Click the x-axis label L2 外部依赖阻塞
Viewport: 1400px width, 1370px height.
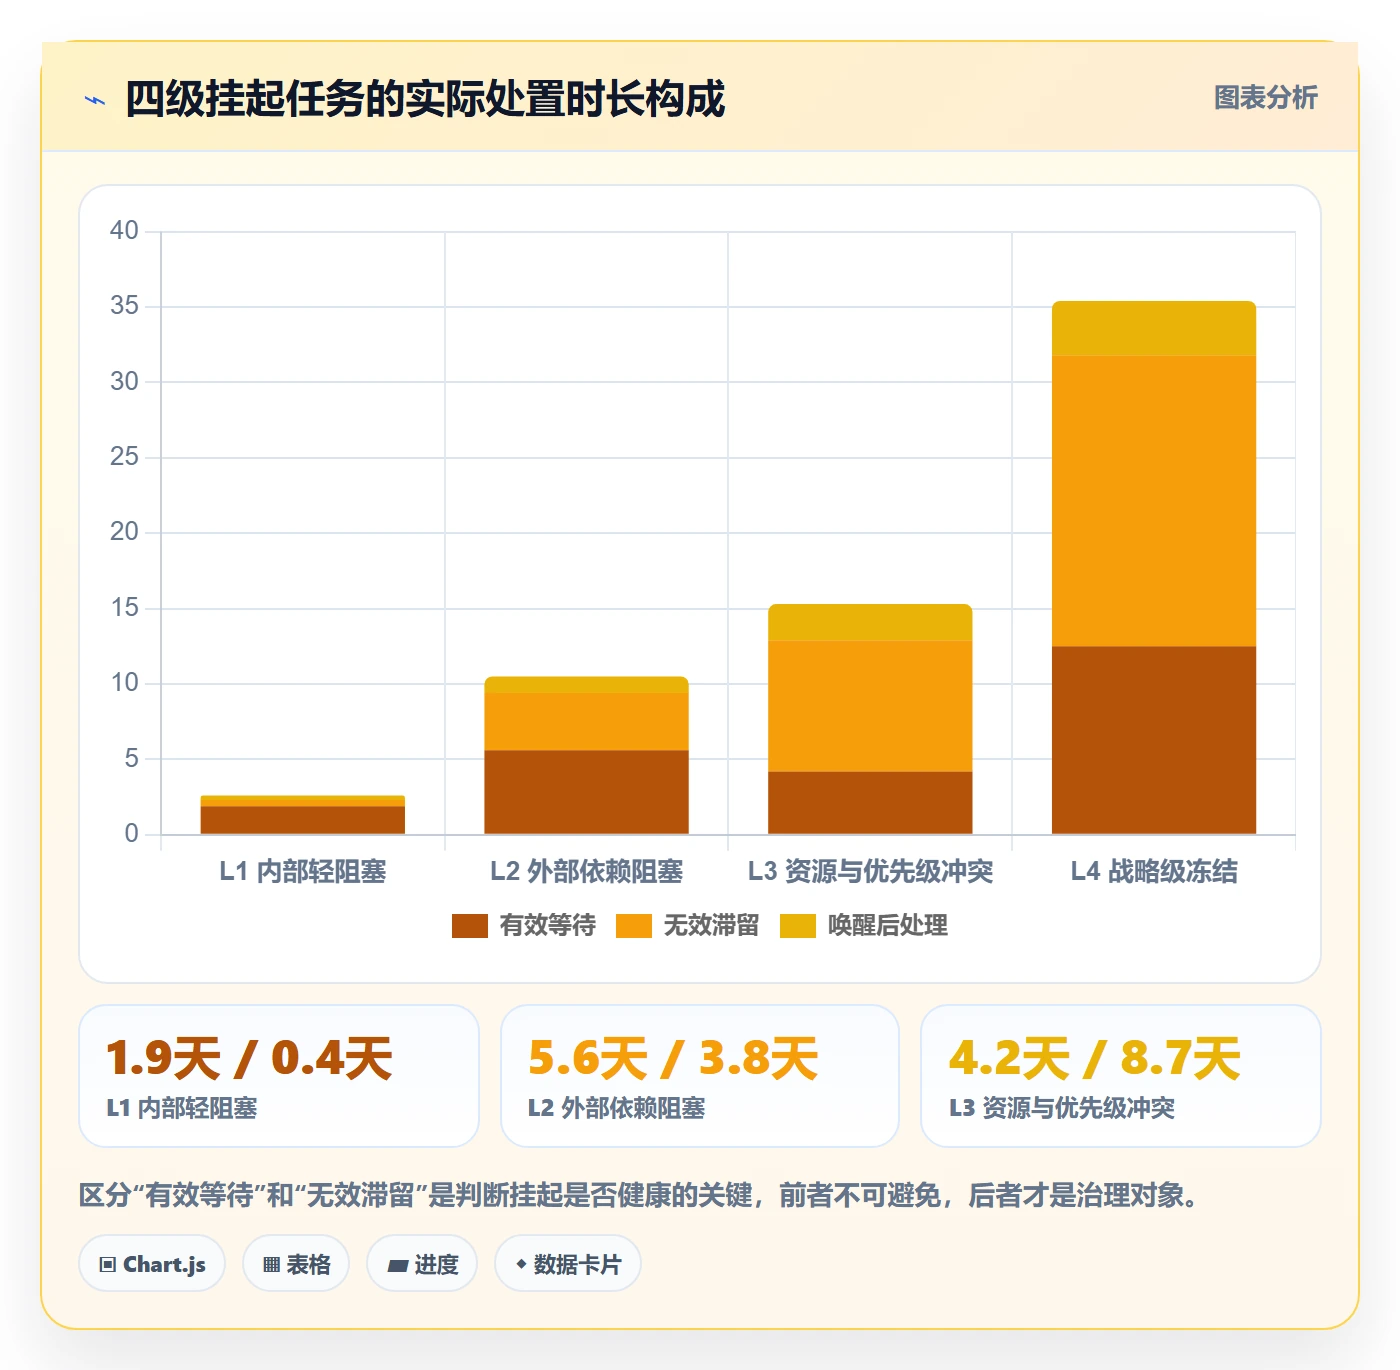pos(586,872)
